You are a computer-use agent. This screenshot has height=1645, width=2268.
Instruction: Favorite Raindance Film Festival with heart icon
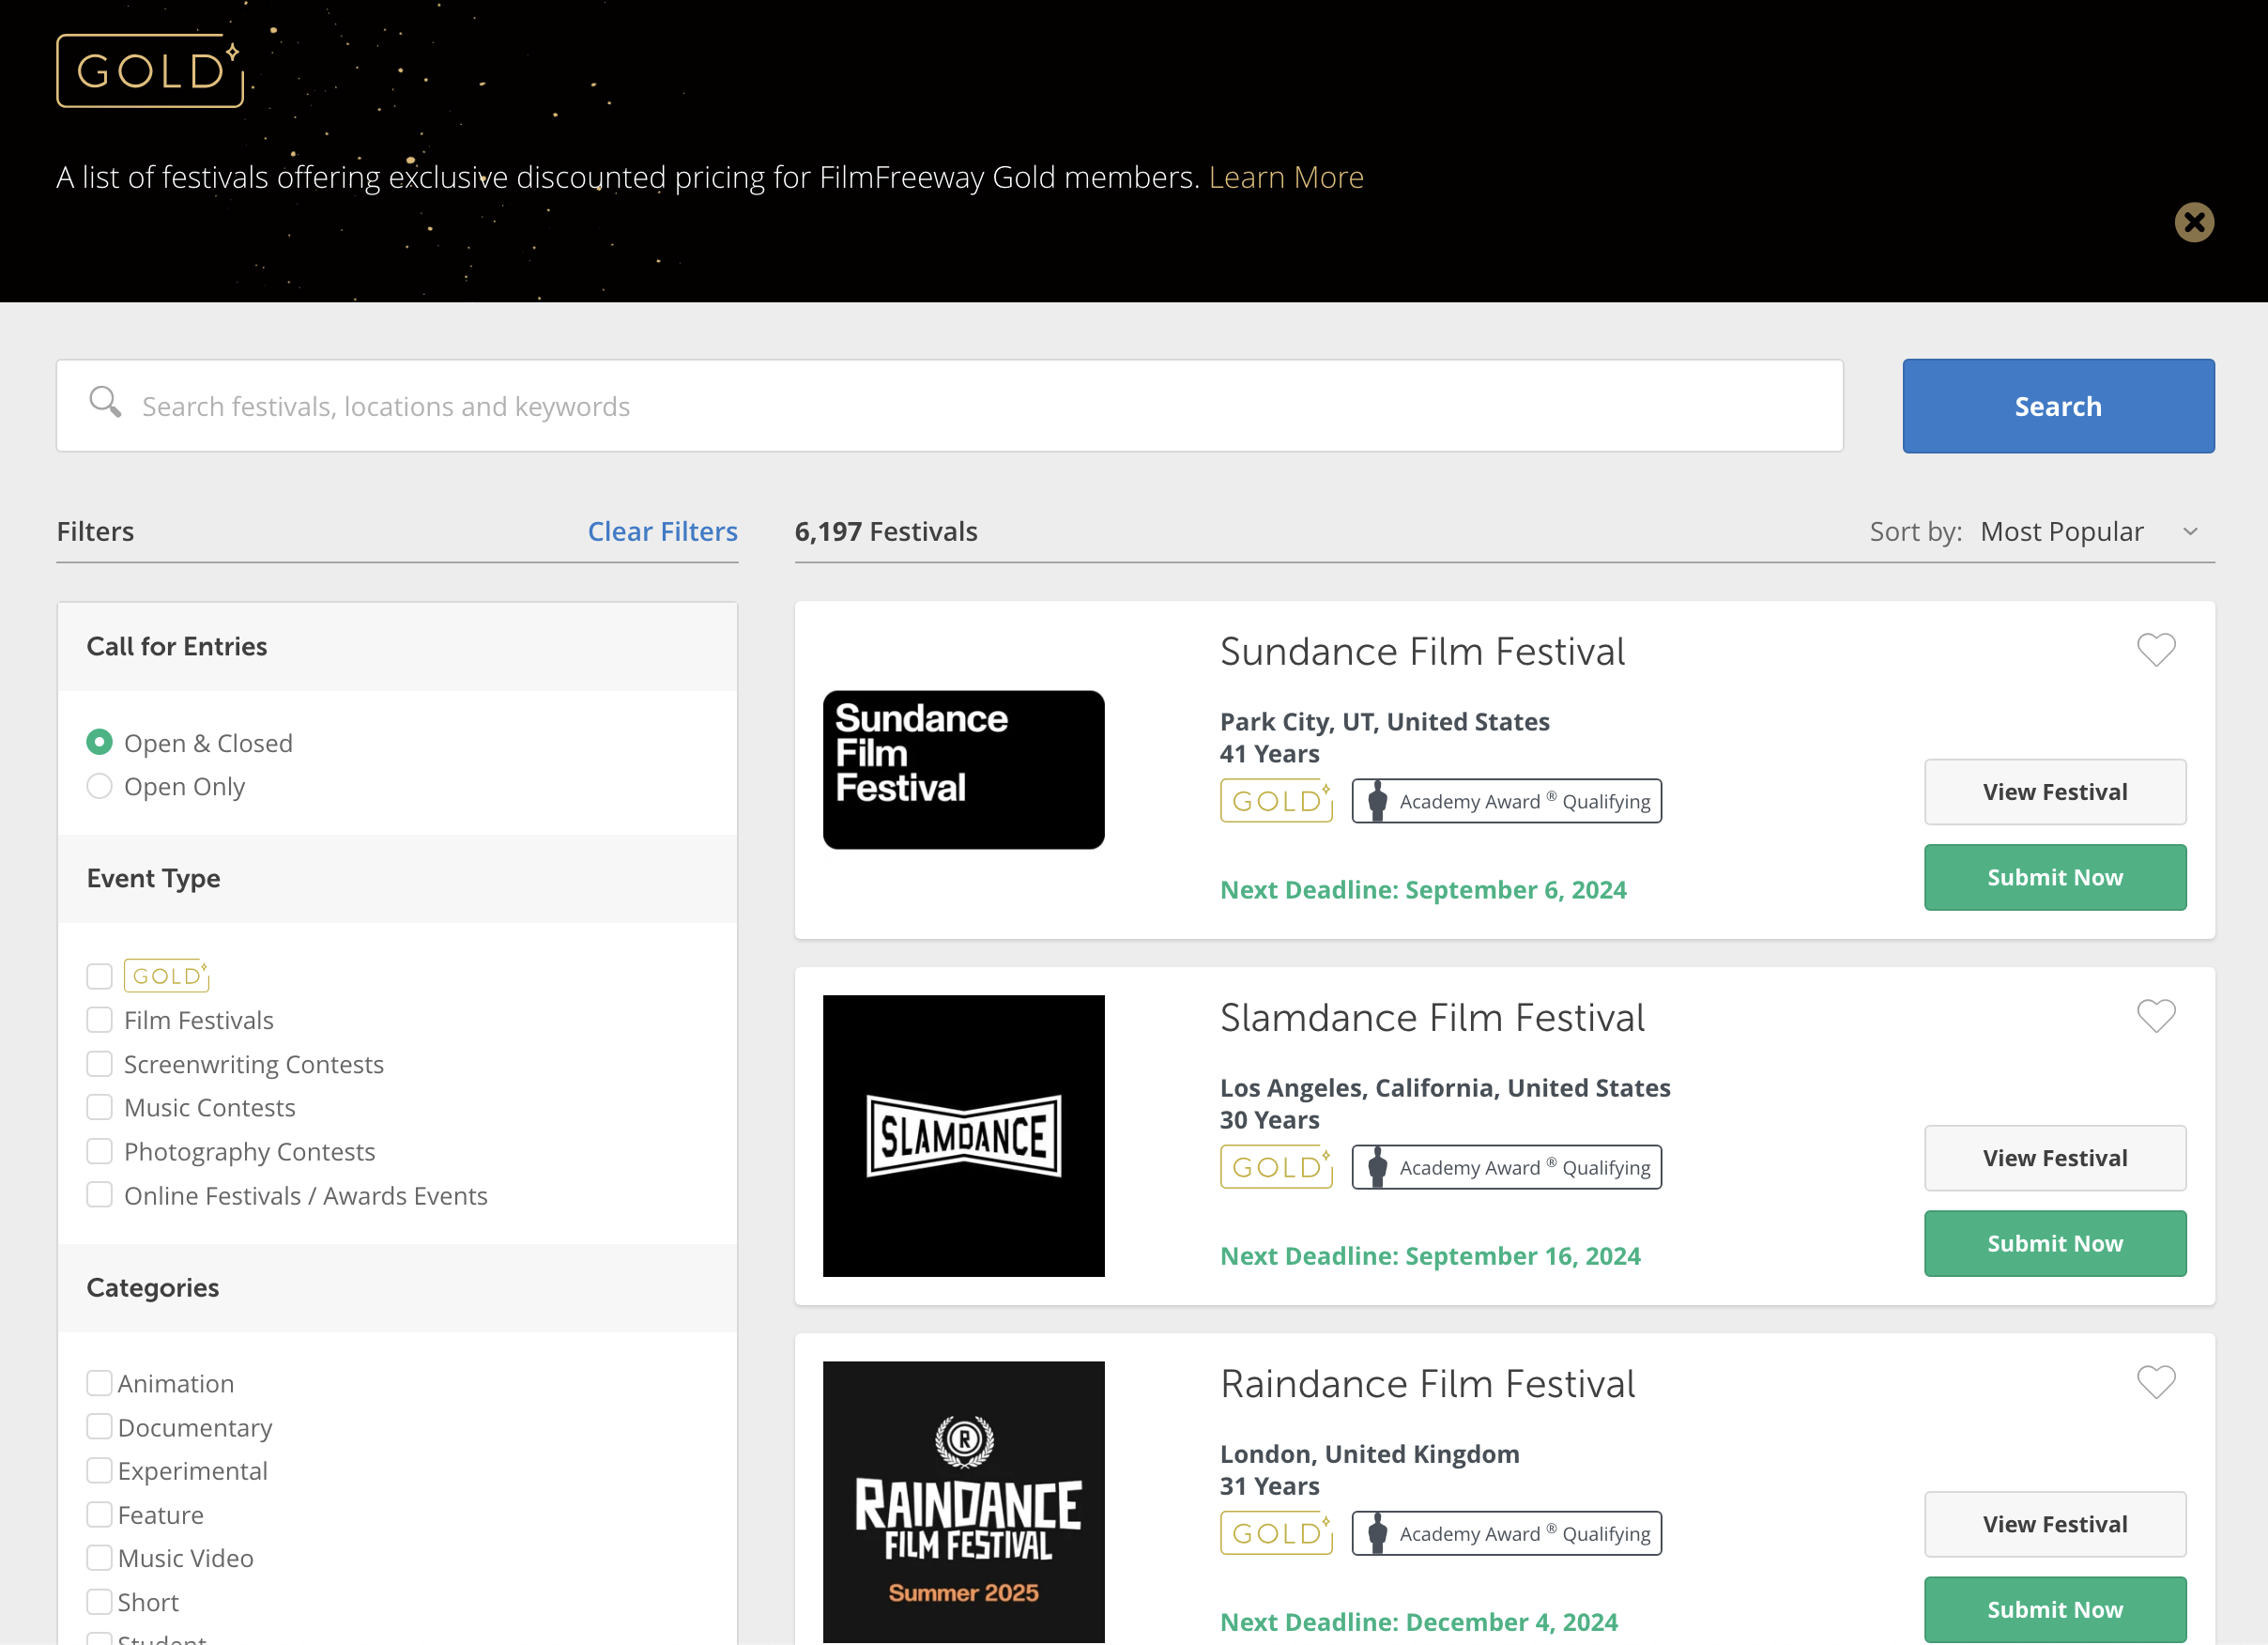(2156, 1382)
